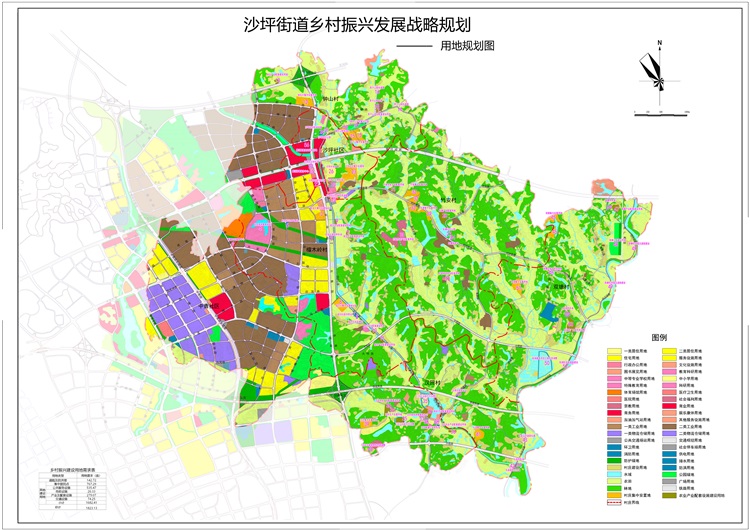Image resolution: width=750 pixels, height=530 pixels.
Task: Click the 公共交通场站用地 grey swatch
Action: pyautogui.click(x=614, y=441)
